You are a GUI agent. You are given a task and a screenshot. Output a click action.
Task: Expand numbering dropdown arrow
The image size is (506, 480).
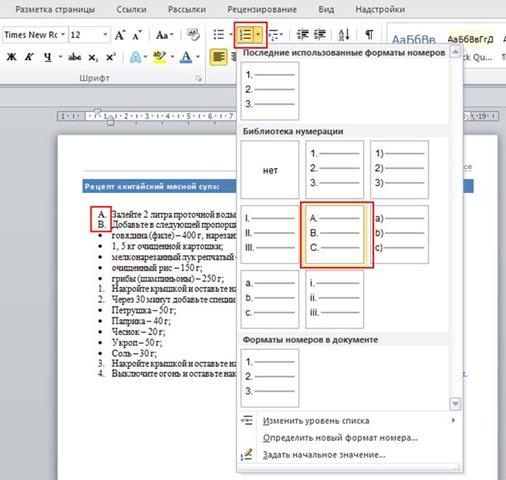click(258, 34)
